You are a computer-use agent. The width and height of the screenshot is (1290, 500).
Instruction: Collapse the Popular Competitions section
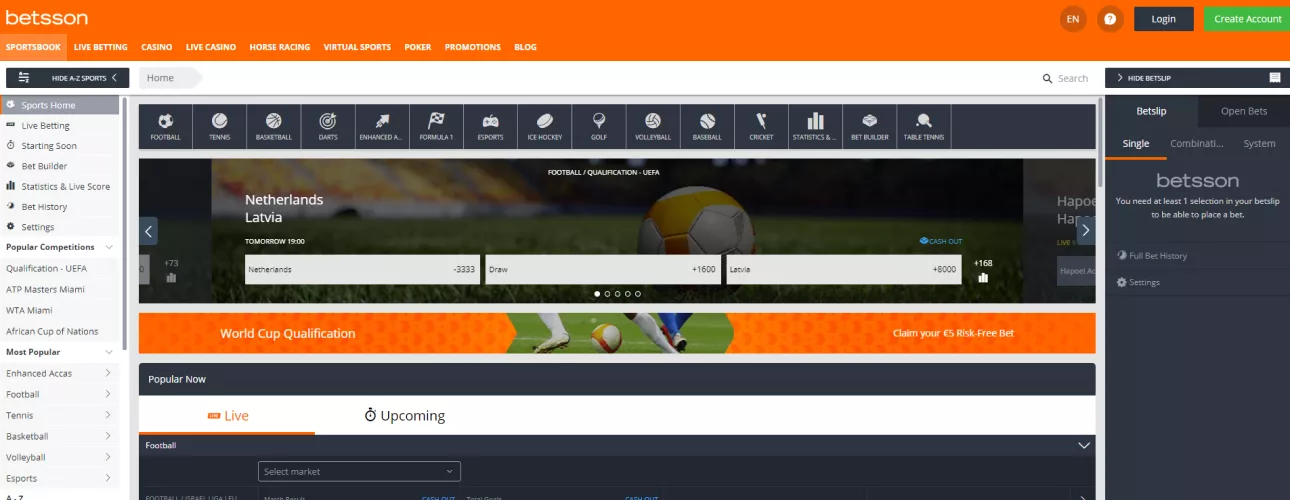[x=109, y=247]
